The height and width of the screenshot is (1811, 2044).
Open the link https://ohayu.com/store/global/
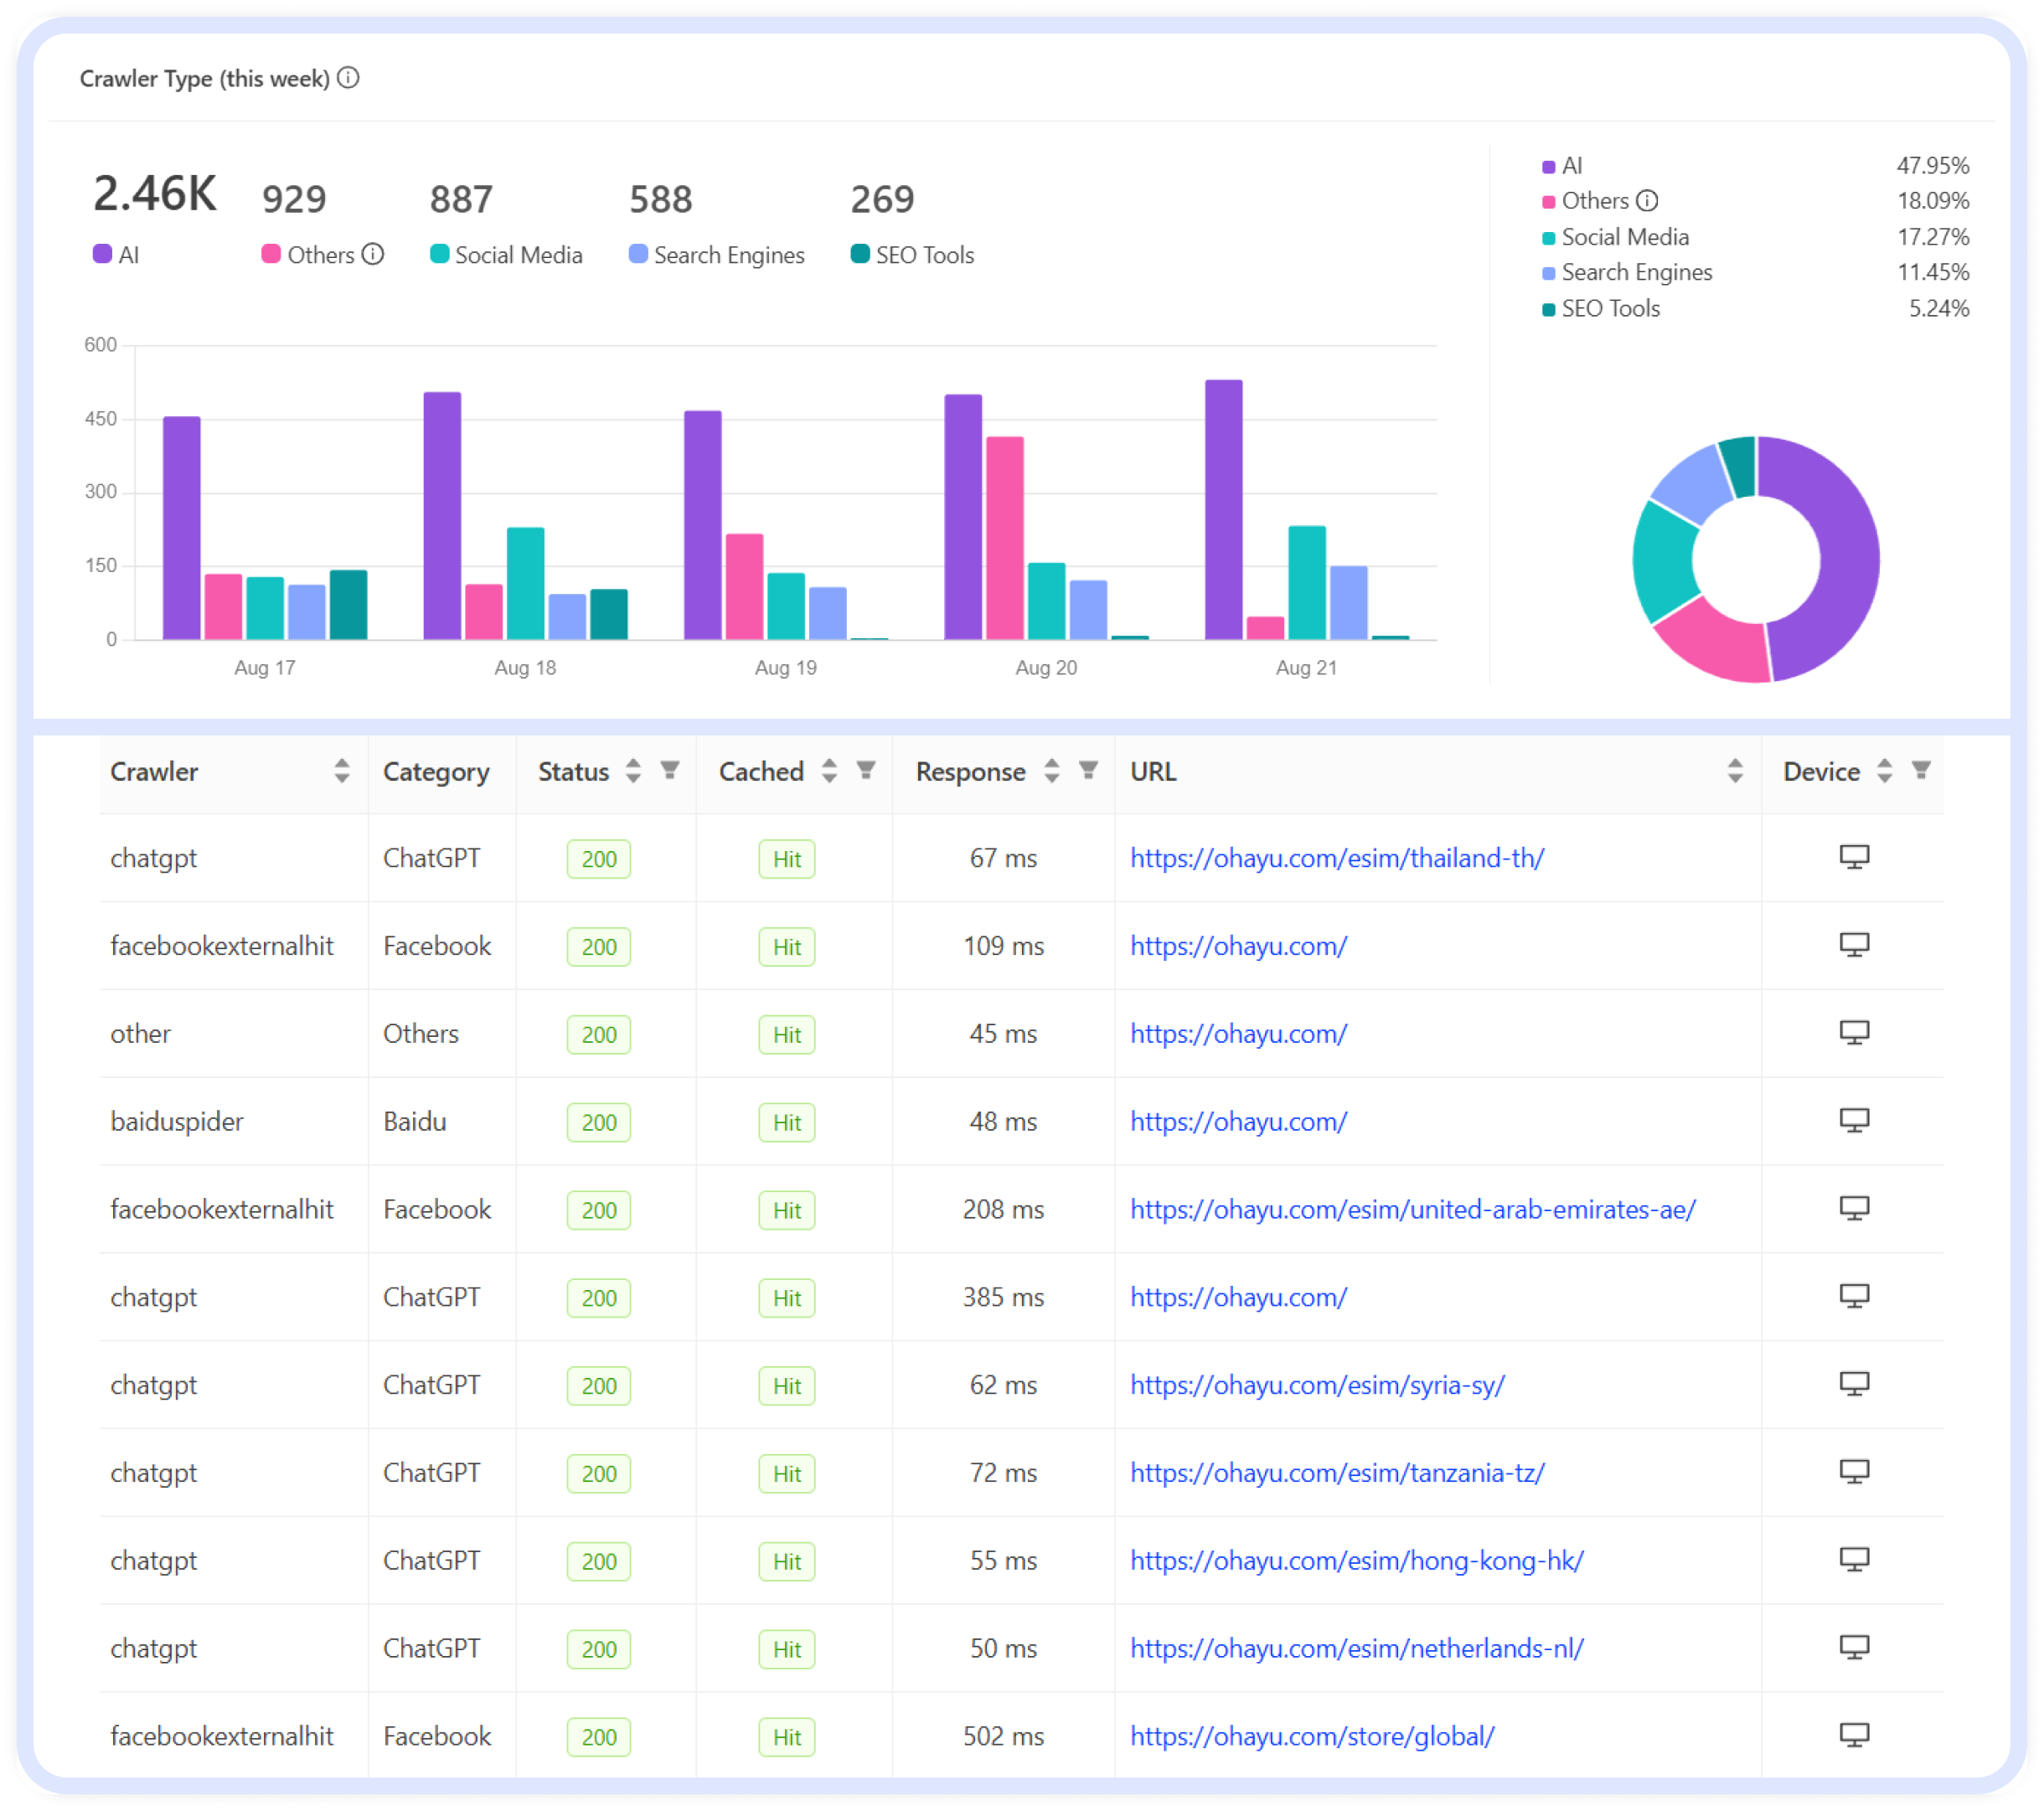[1311, 1736]
